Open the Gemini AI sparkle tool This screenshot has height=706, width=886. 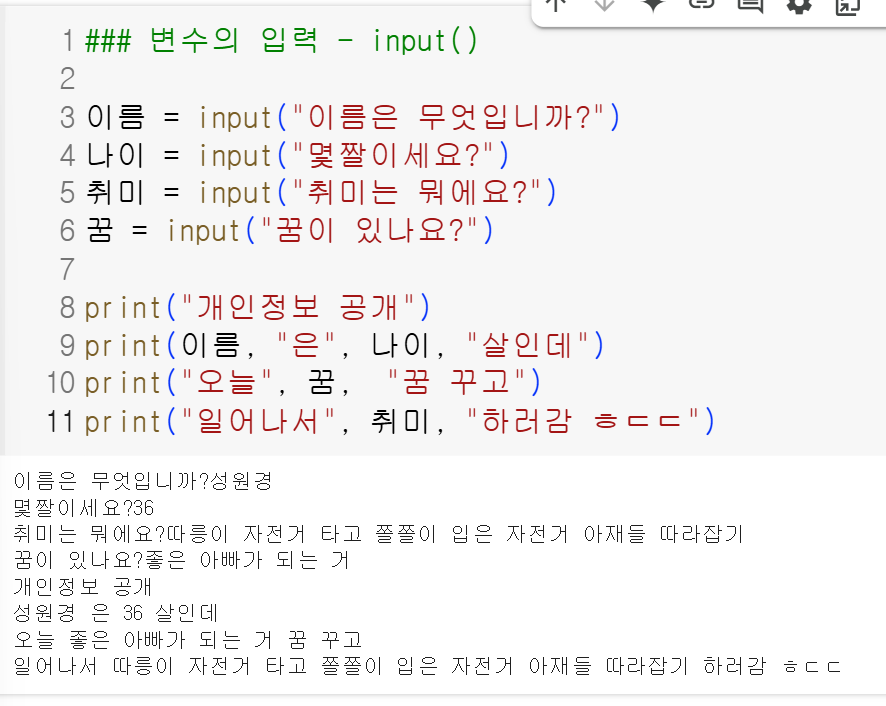pos(653,5)
